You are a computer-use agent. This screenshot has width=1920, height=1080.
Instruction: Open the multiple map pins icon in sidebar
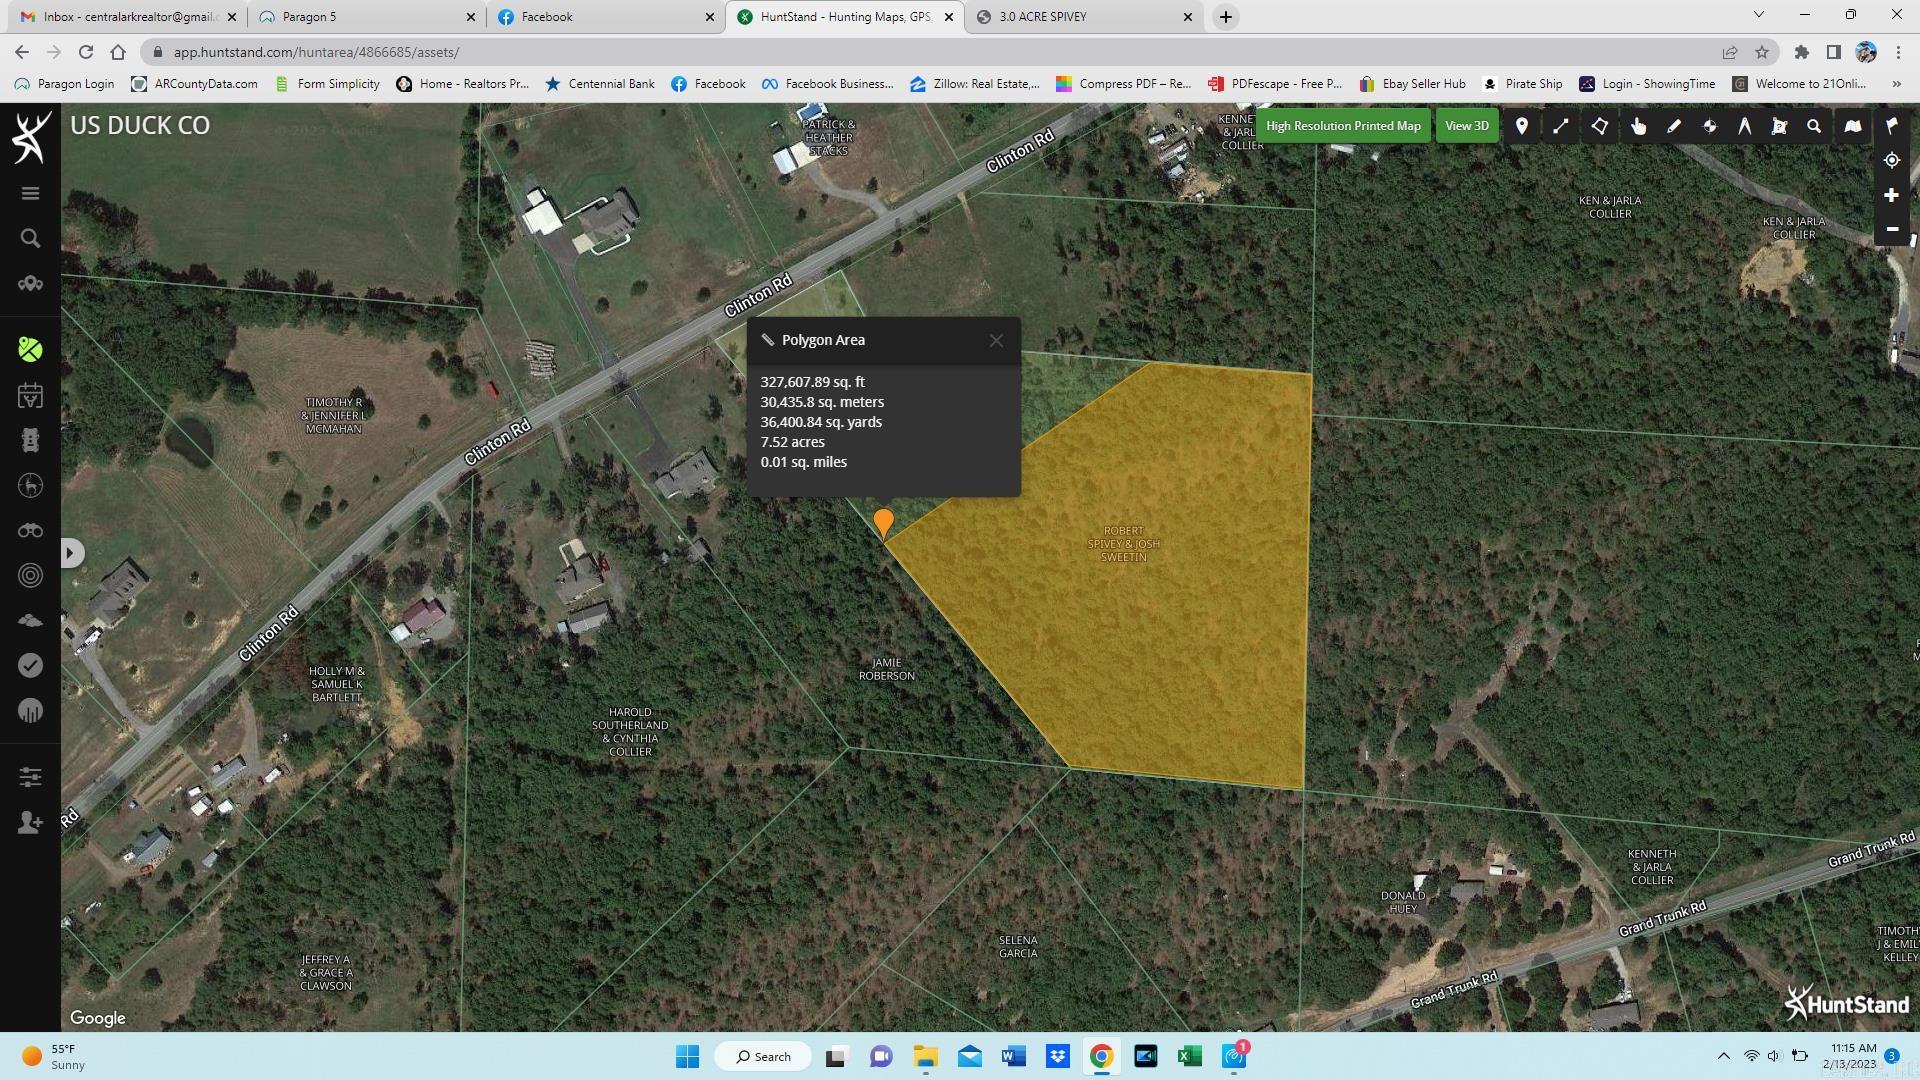tap(30, 283)
